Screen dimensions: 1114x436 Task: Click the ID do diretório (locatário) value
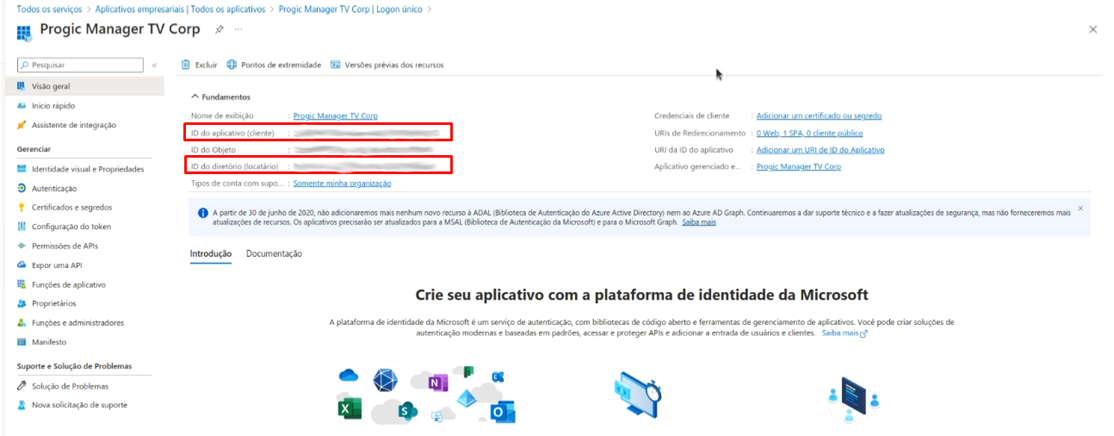tap(364, 167)
